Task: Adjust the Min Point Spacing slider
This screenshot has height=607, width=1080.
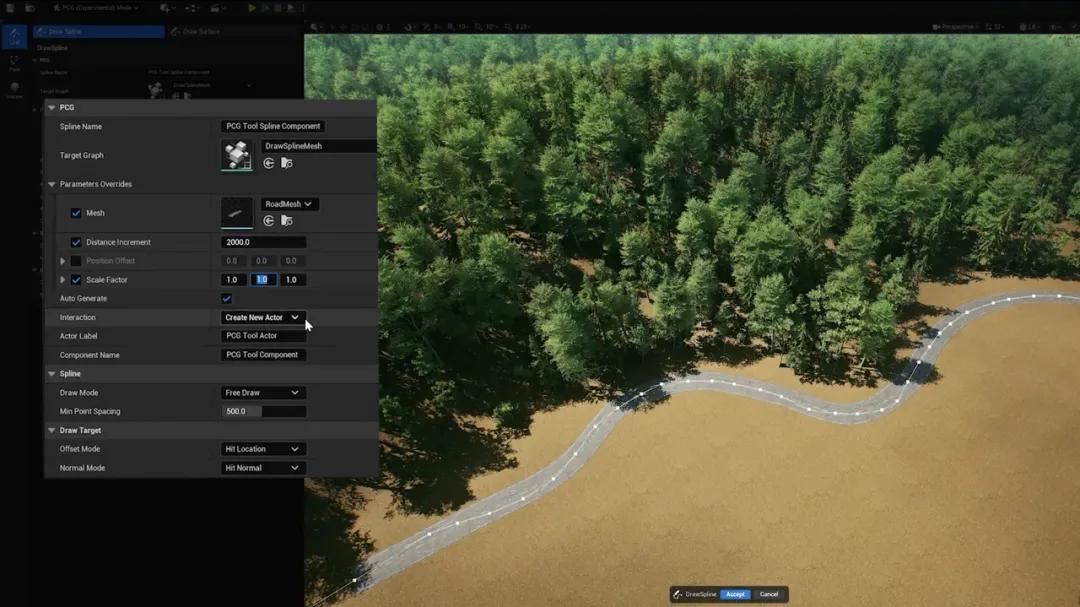Action: 263,412
